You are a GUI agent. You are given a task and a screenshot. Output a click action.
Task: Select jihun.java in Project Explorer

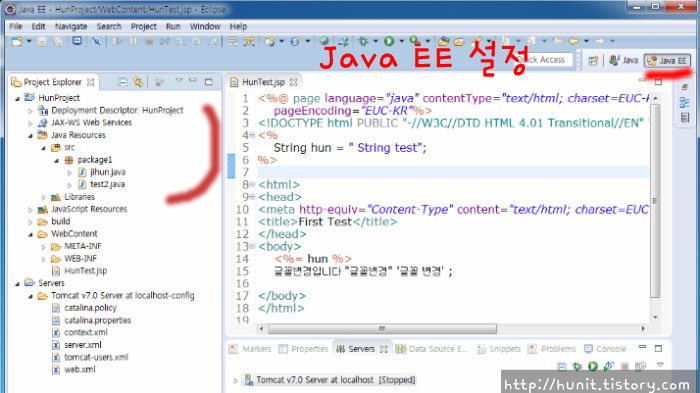(x=101, y=172)
